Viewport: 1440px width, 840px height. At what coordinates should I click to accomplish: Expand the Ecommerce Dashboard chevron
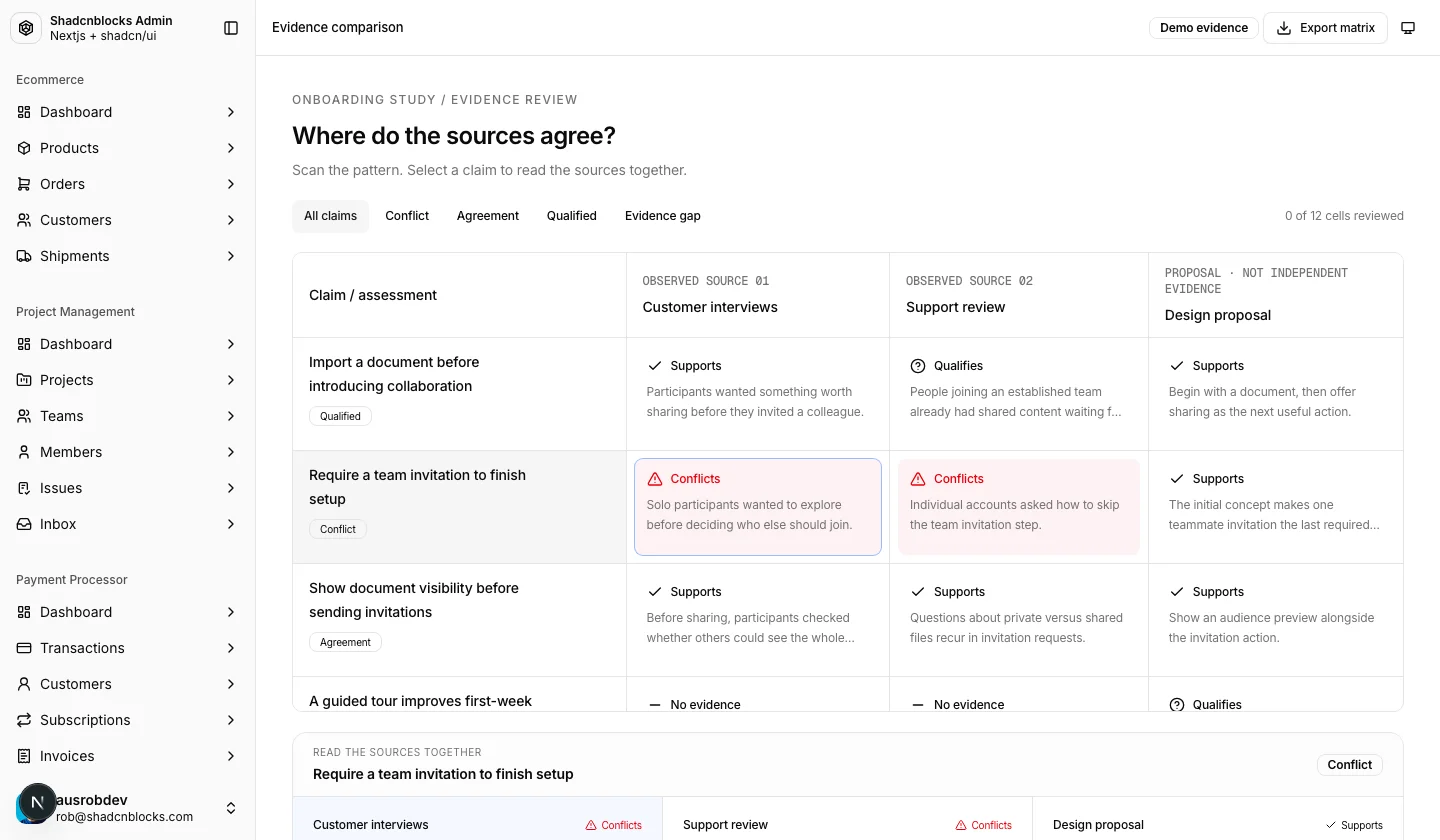pos(231,112)
